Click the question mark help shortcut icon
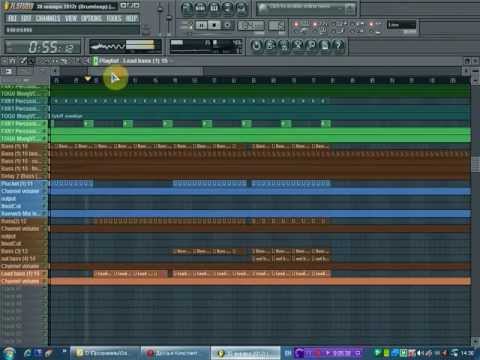The image size is (480, 360). point(338,45)
